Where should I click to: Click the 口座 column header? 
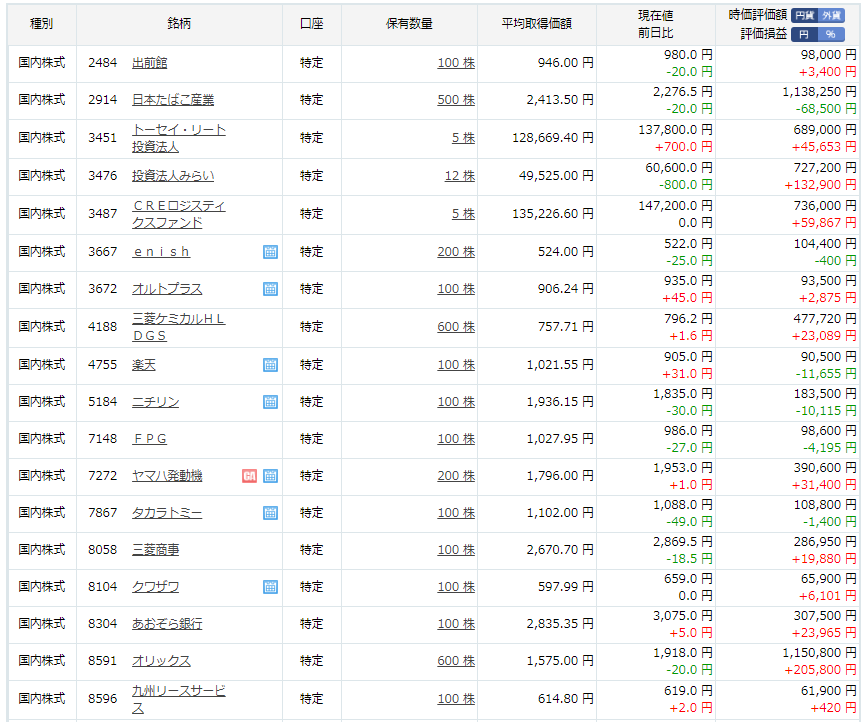312,23
